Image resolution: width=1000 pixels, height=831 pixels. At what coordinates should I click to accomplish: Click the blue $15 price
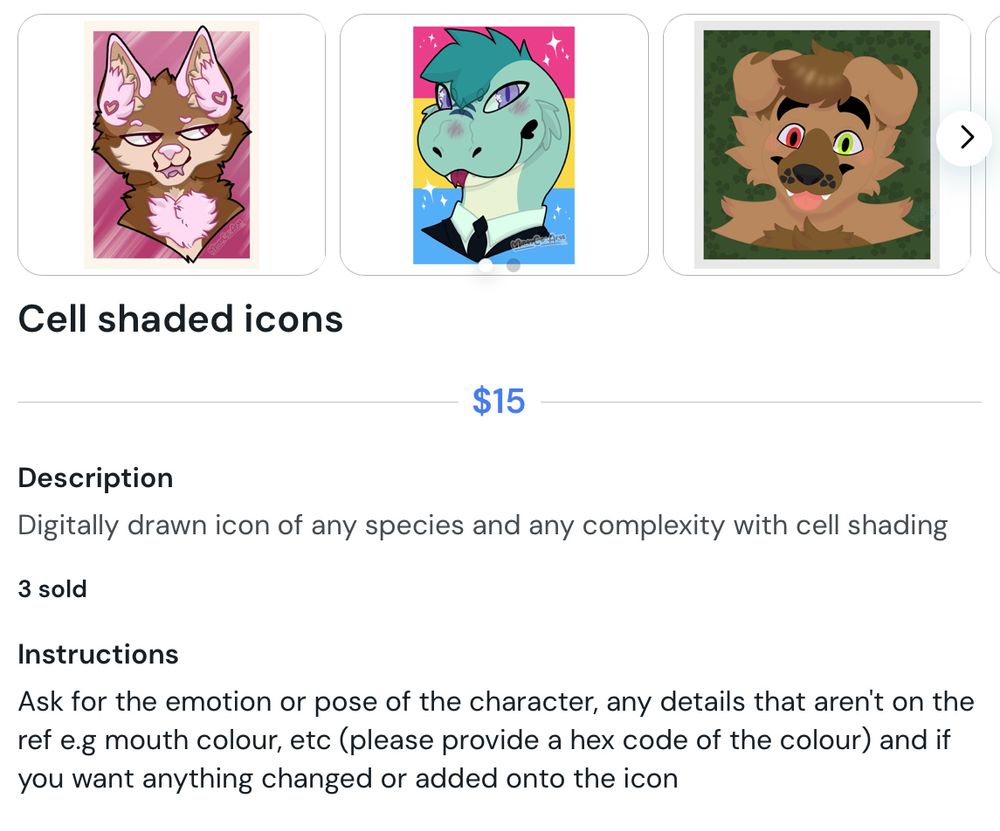499,401
